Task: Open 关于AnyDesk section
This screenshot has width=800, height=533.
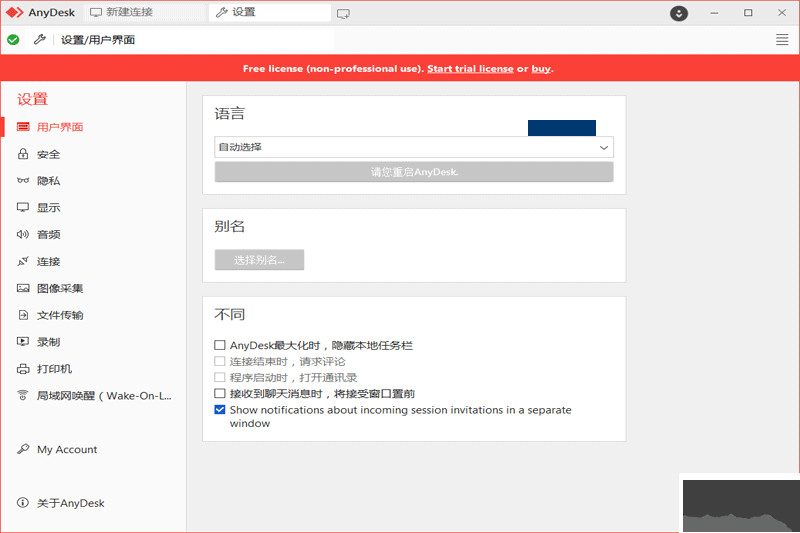Action: tap(70, 503)
